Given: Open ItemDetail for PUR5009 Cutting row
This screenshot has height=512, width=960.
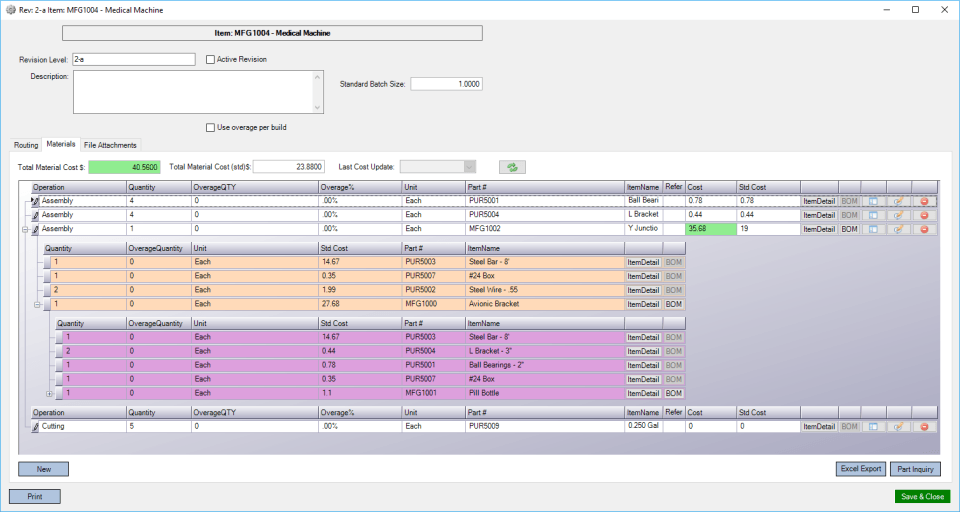Looking at the screenshot, I should [x=819, y=426].
